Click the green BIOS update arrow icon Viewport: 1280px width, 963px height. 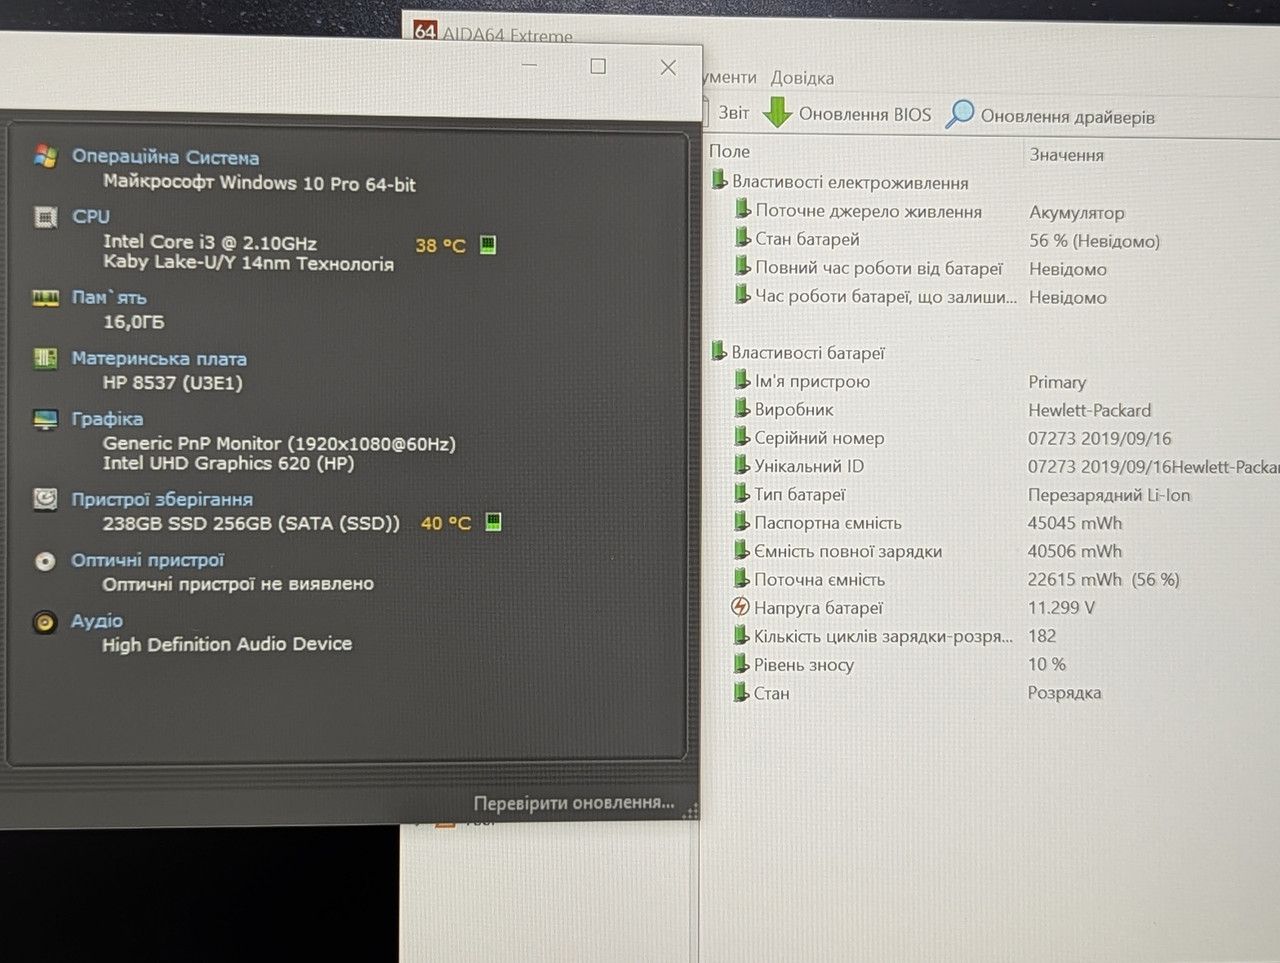(x=777, y=113)
